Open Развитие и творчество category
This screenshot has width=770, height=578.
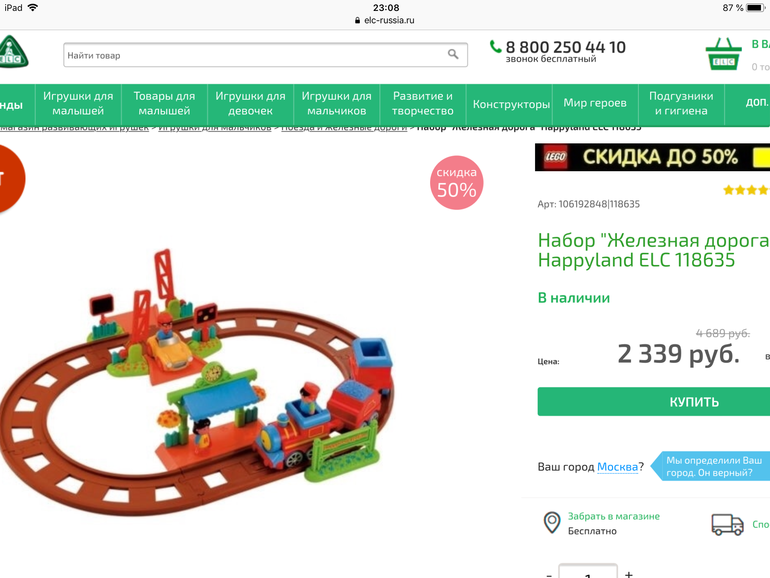(423, 104)
